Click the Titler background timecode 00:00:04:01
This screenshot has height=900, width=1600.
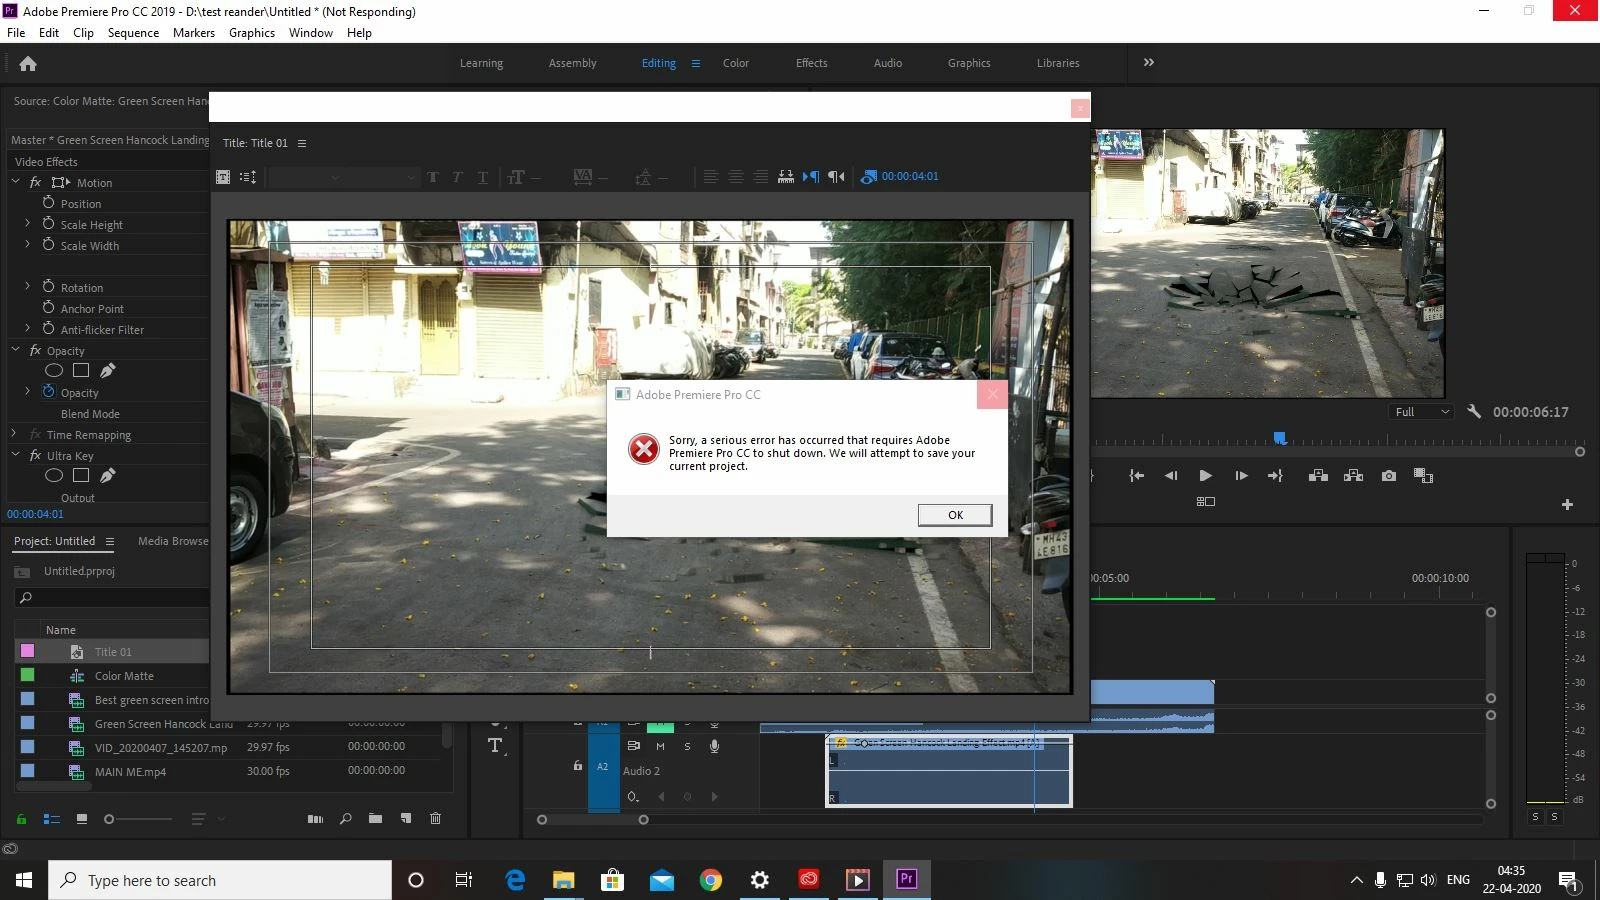click(x=910, y=176)
